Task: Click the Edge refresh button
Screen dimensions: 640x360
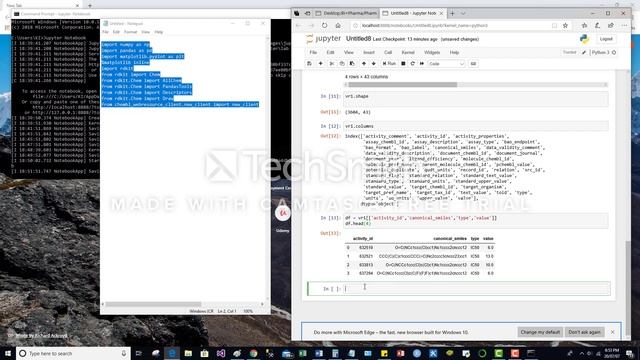Action: 324,25
